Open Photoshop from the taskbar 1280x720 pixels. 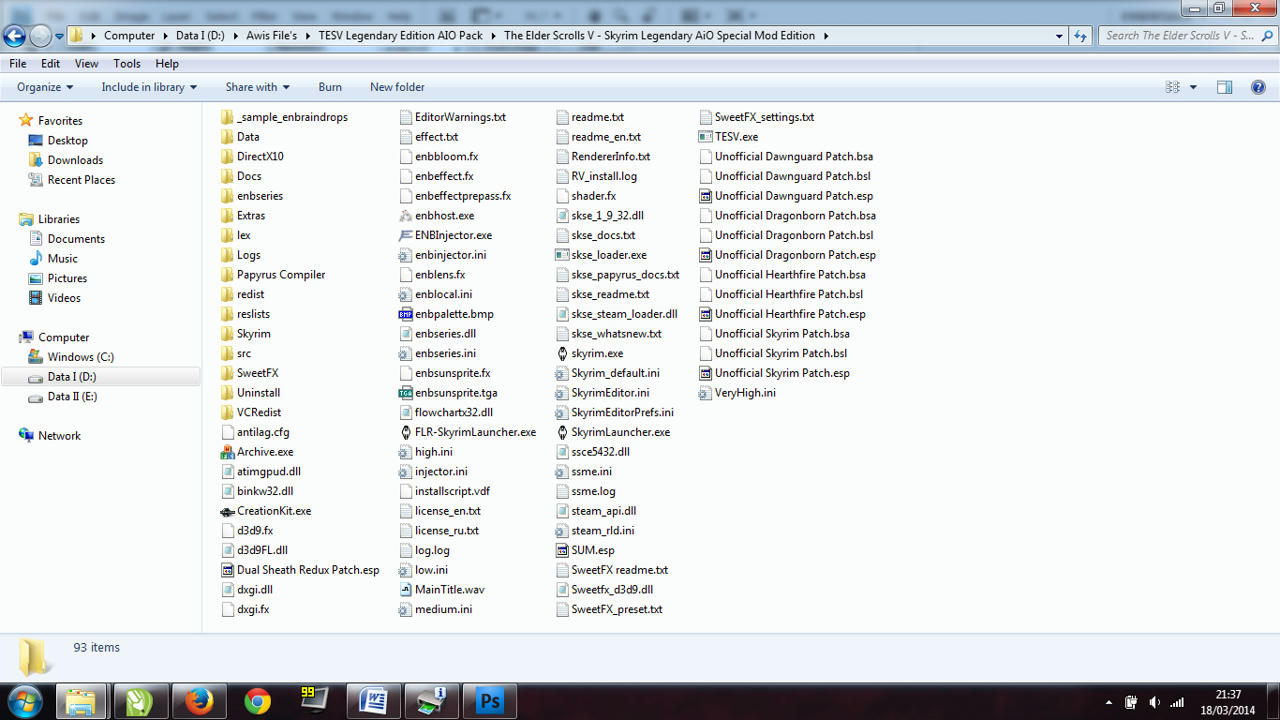490,701
